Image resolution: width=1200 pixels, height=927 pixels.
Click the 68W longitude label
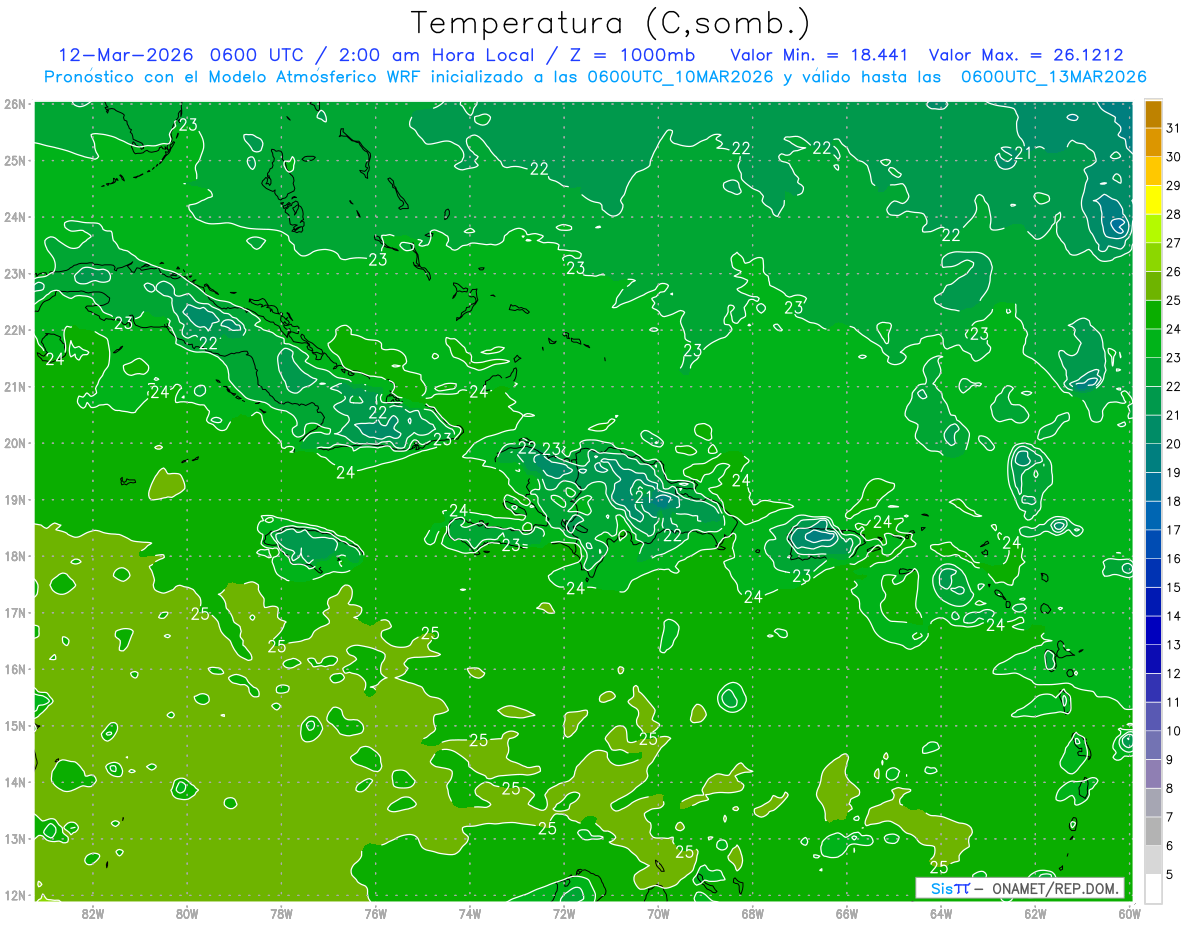pyautogui.click(x=752, y=913)
